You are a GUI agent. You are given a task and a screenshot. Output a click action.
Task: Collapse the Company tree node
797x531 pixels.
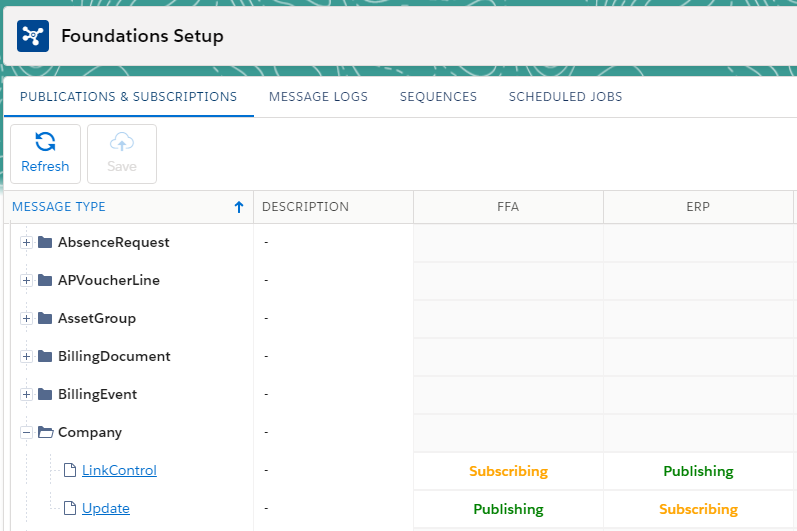tap(26, 432)
